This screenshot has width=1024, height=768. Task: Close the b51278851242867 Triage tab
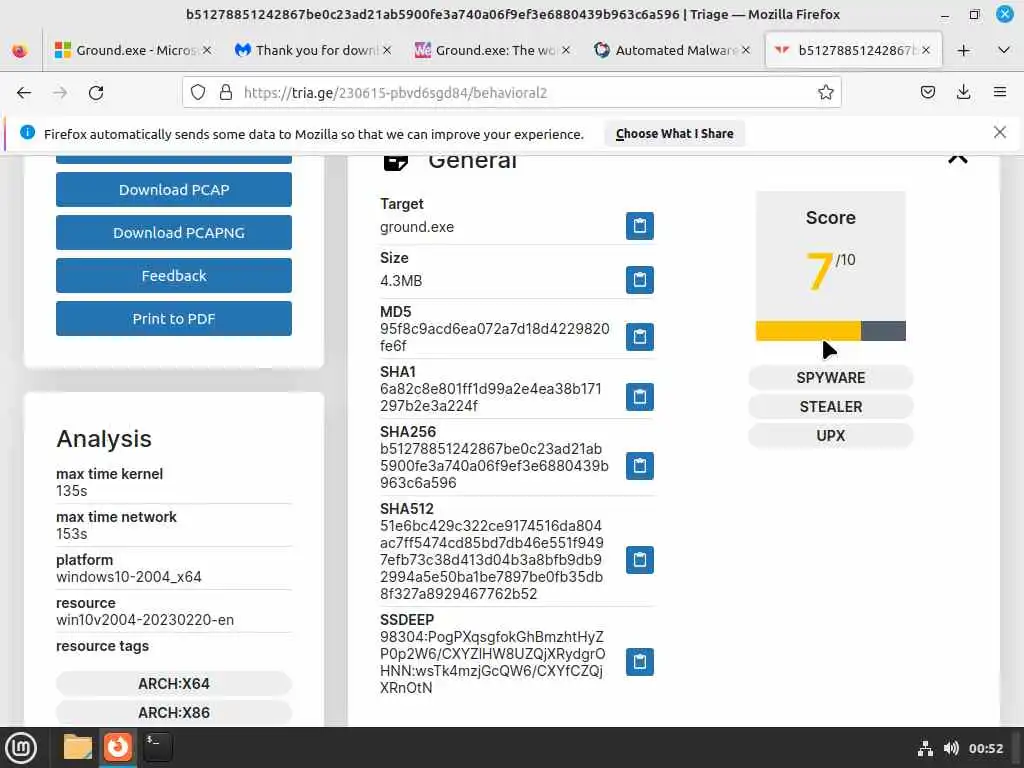point(925,50)
